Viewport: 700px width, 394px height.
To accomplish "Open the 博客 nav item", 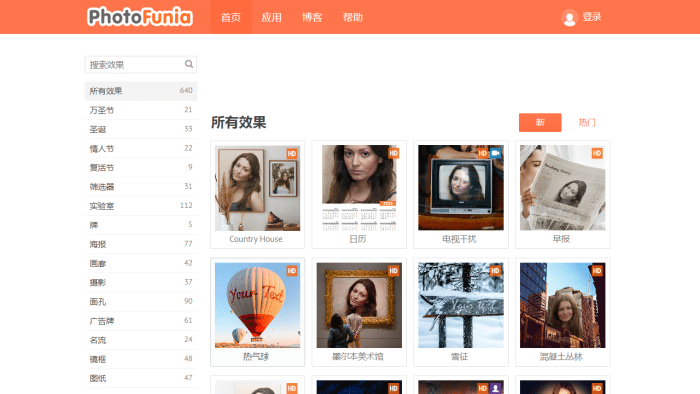I will click(x=312, y=17).
